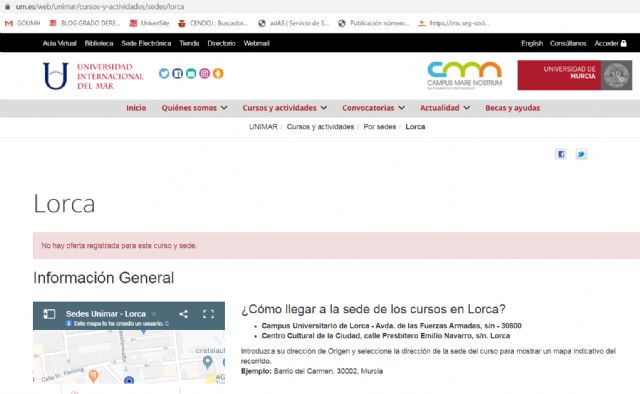This screenshot has height=394, width=640.
Task: Open the UniverSite bookmark
Action: coord(149,23)
